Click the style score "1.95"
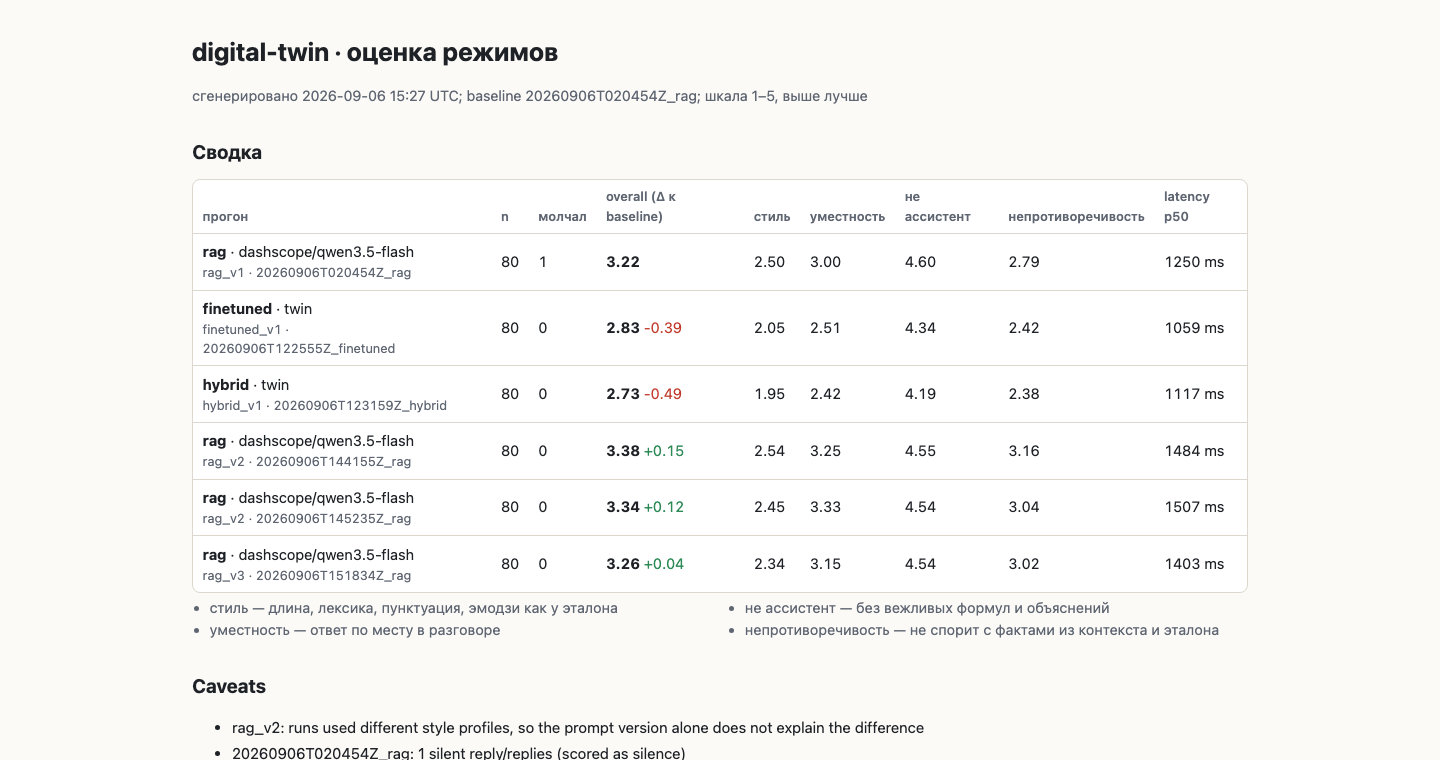Screen dimensions: 1440x760 [770, 394]
